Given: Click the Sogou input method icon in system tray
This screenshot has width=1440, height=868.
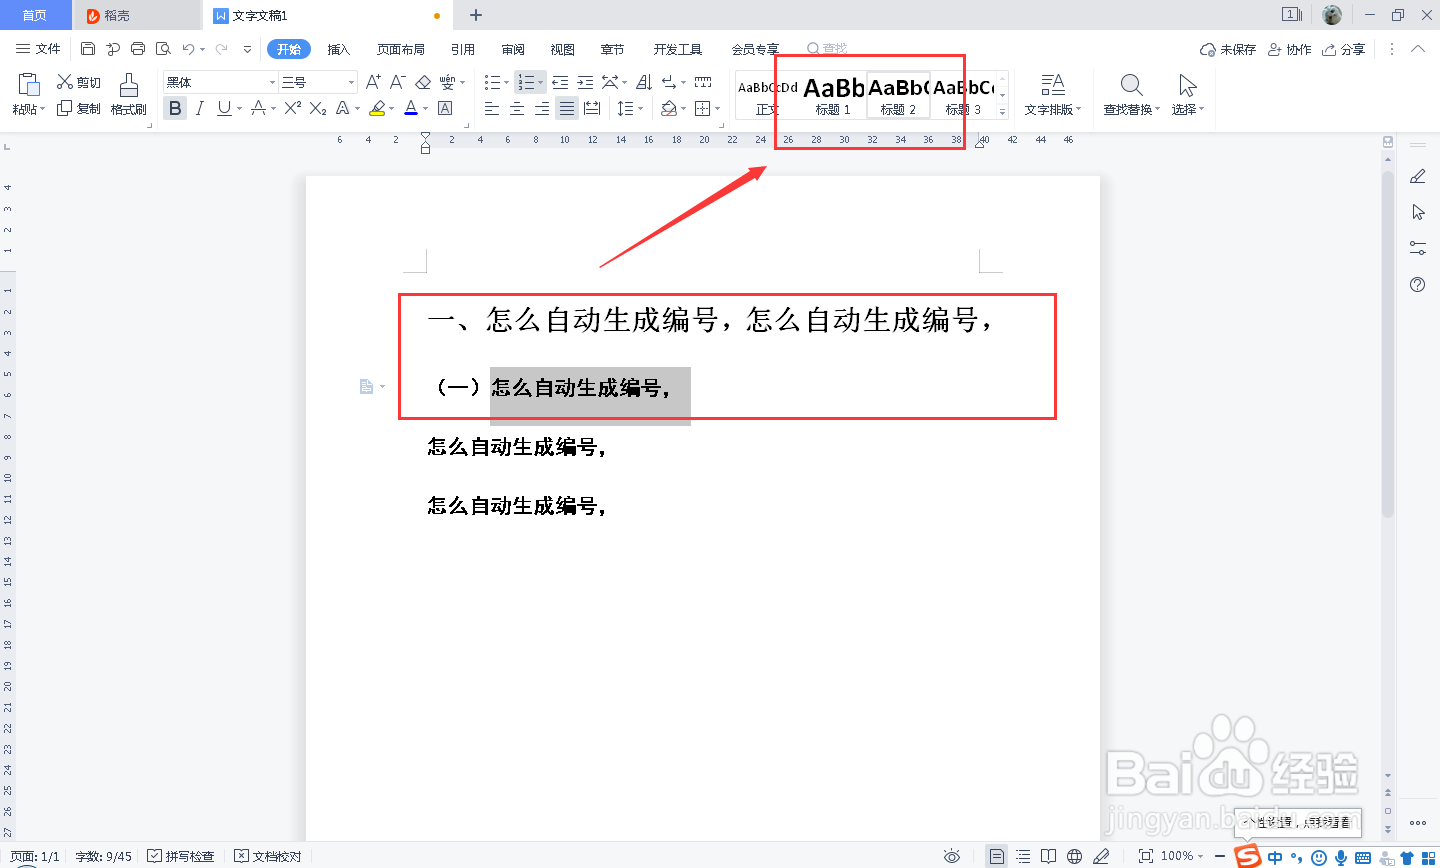Looking at the screenshot, I should click(x=1247, y=855).
